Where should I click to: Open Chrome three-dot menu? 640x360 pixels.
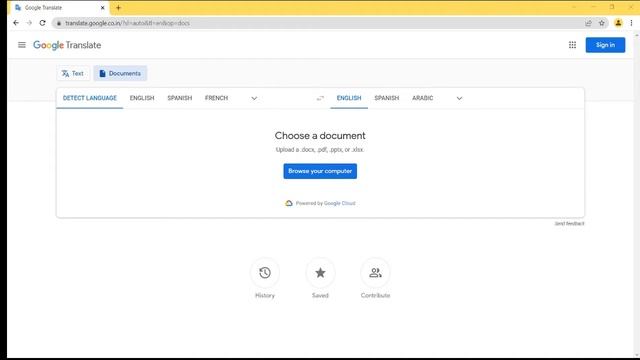tap(631, 23)
